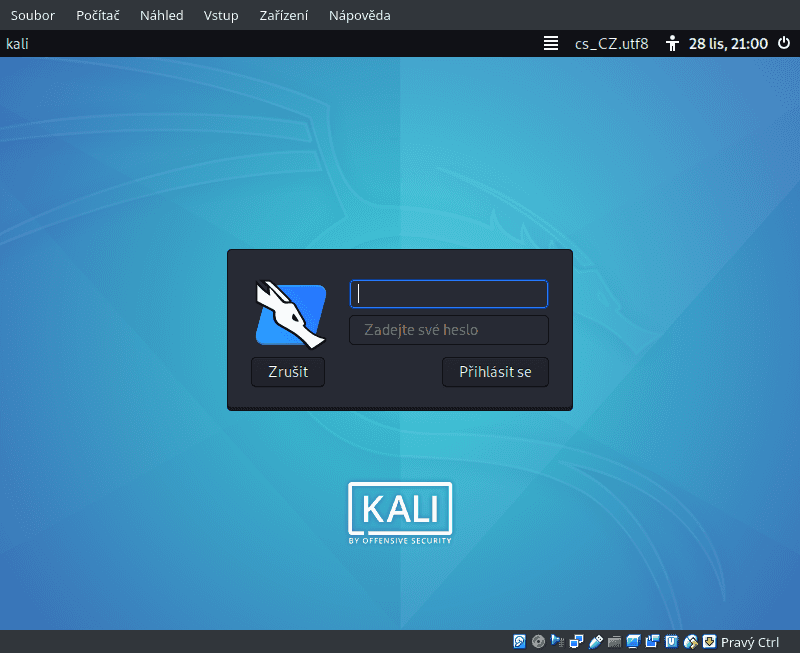Open the USB devices status icon
The height and width of the screenshot is (653, 800).
594,641
